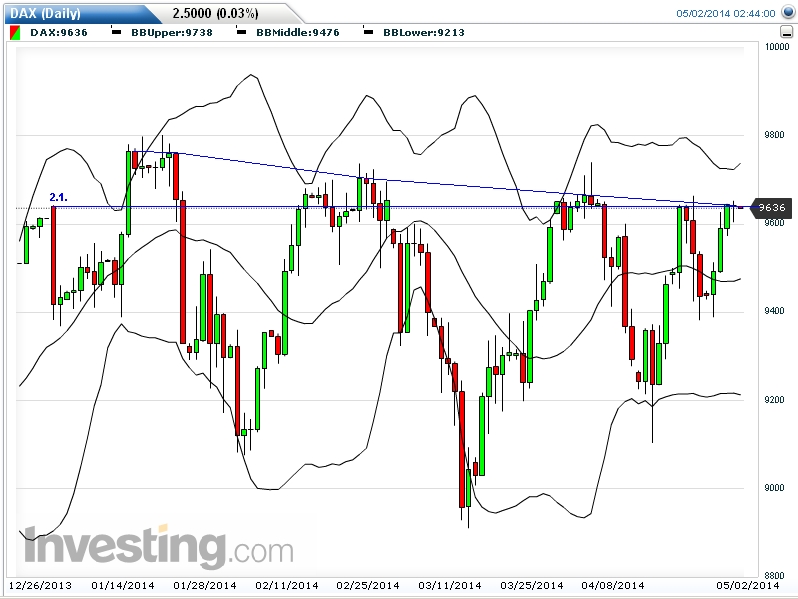Image resolution: width=798 pixels, height=599 pixels.
Task: Click the 9200 price axis label
Action: [774, 400]
